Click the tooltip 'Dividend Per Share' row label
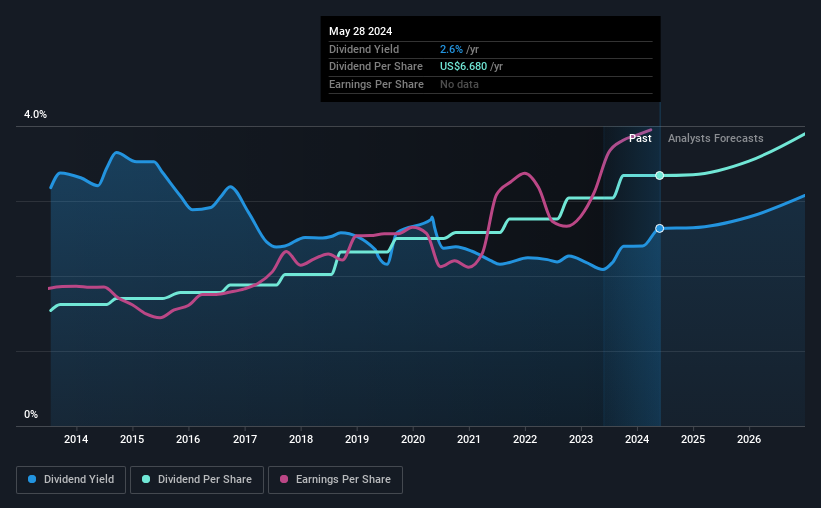 (375, 67)
